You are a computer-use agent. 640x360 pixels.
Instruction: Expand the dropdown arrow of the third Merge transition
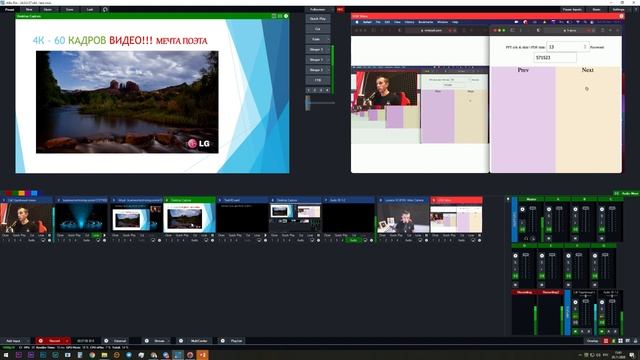pos(328,70)
